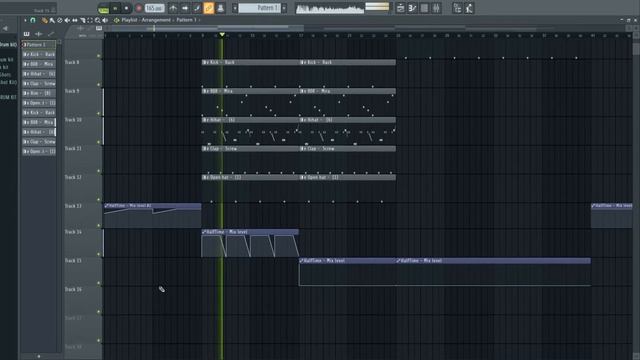640x360 pixels.
Task: Click the Arrangement breadcrumb item
Action: 156,20
